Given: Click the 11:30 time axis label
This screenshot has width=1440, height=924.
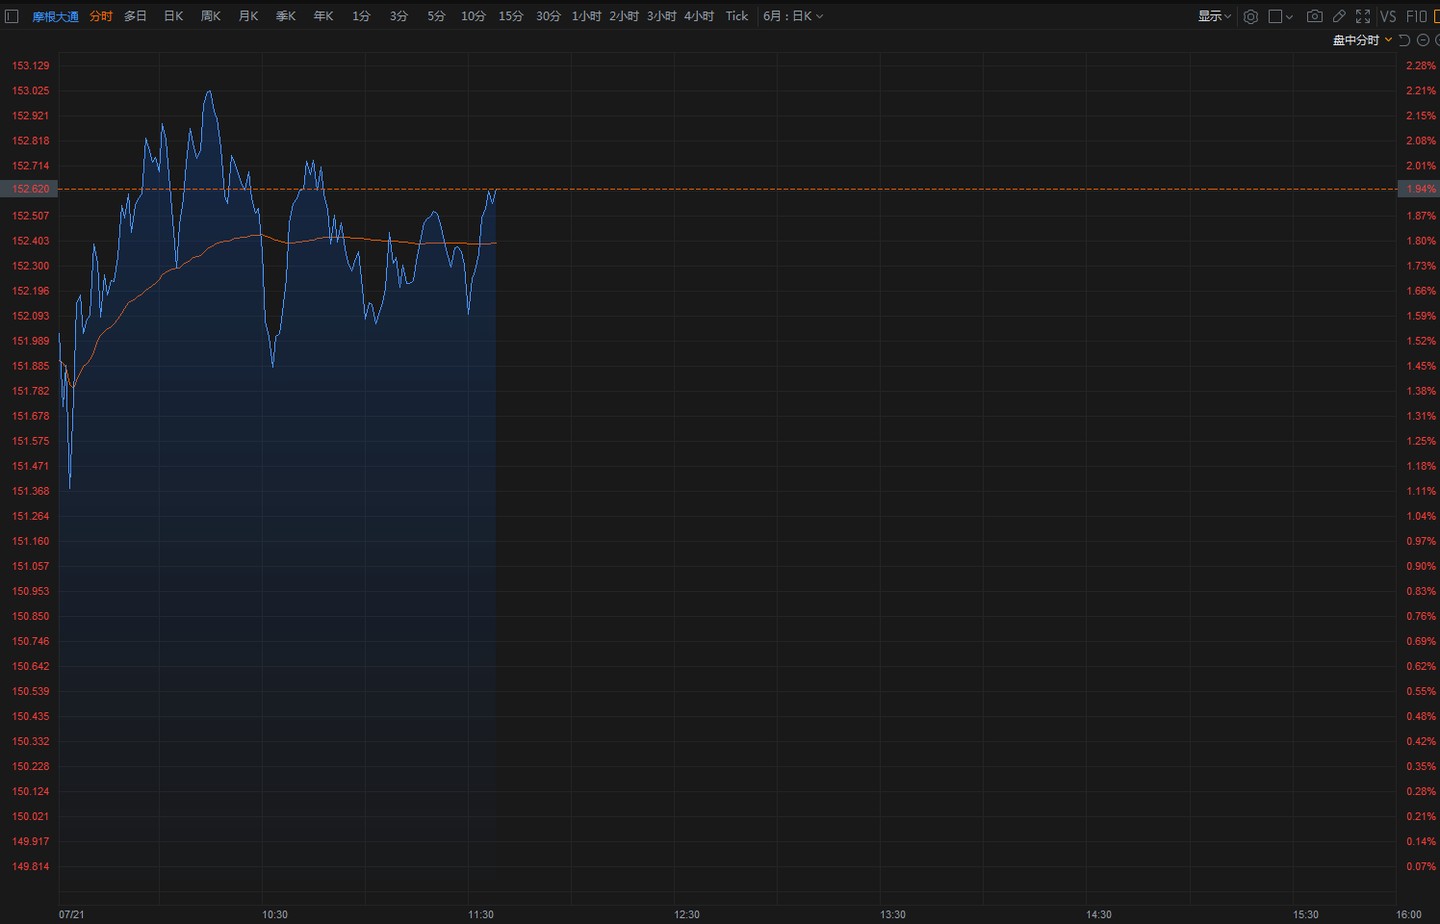Looking at the screenshot, I should click(481, 915).
